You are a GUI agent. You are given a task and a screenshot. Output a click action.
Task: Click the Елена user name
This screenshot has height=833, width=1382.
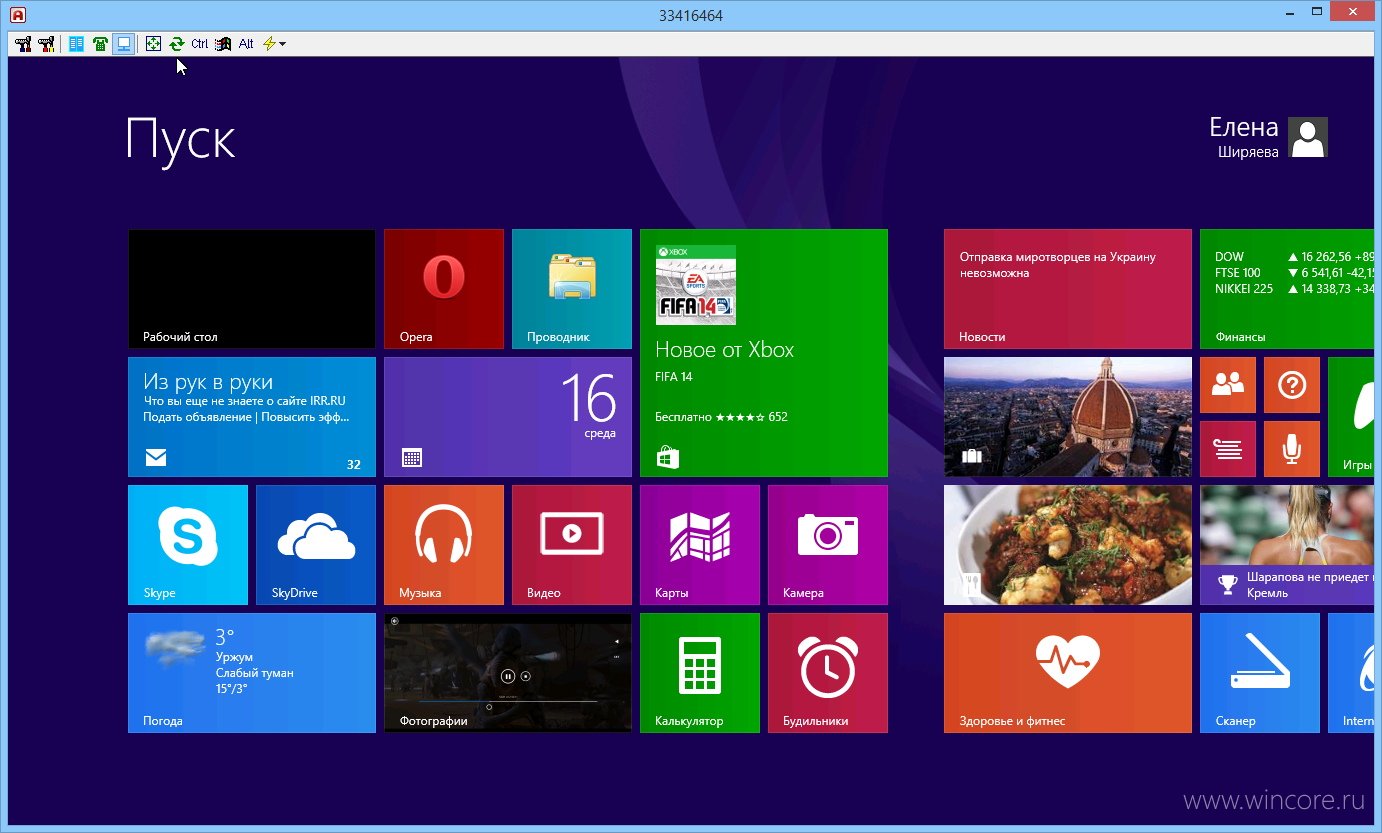[x=1244, y=127]
